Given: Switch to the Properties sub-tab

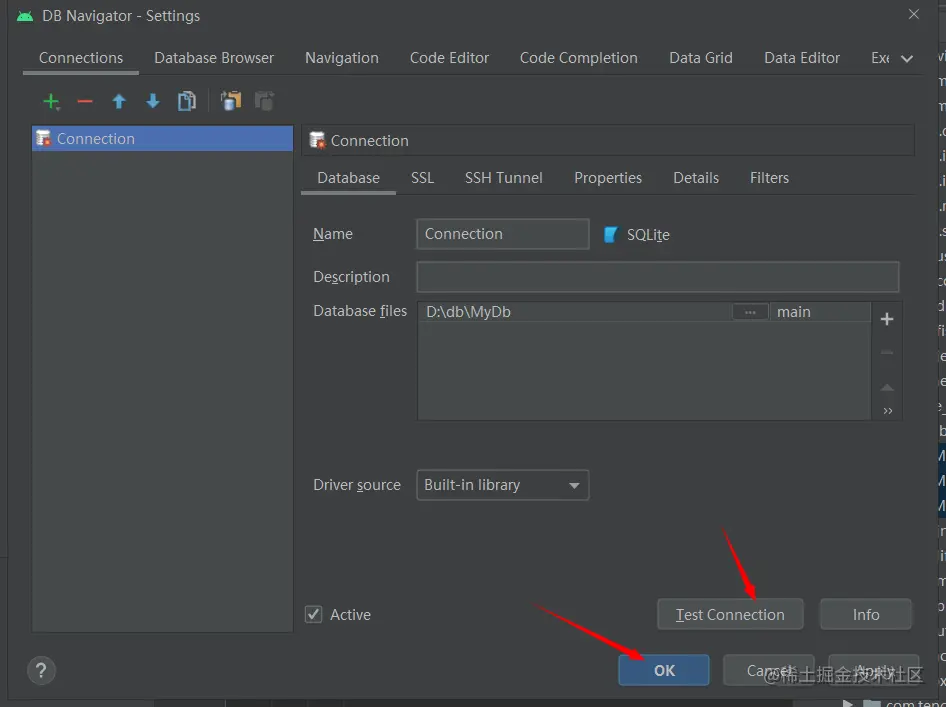Looking at the screenshot, I should 608,178.
